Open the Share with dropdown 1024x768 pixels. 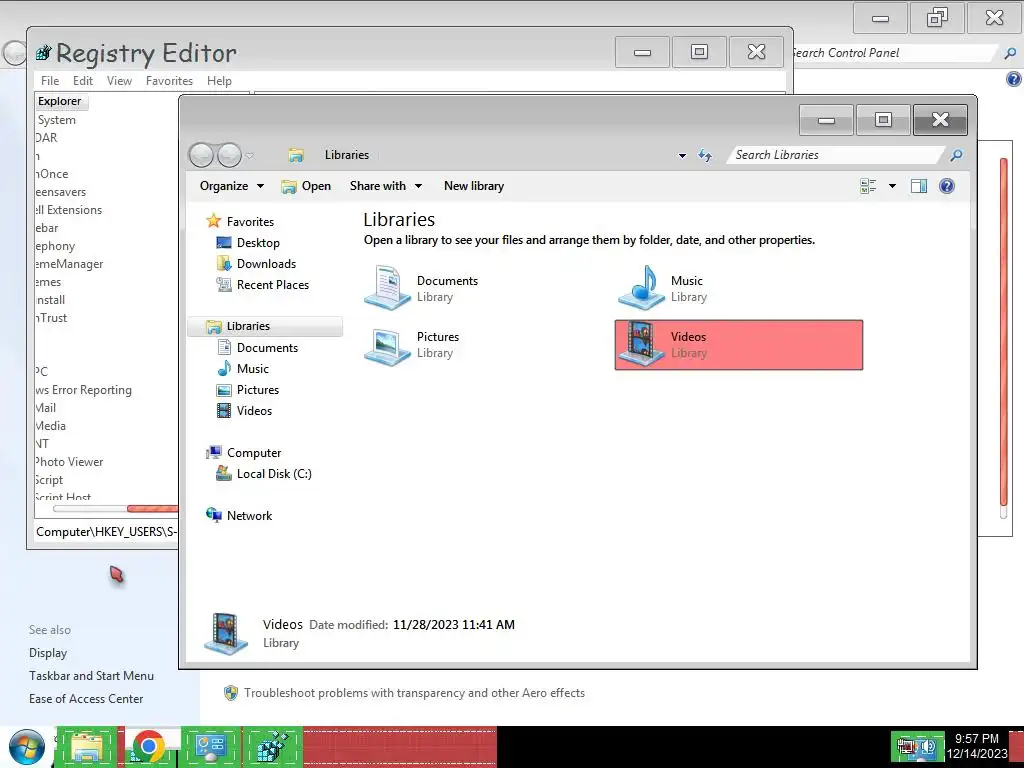386,186
